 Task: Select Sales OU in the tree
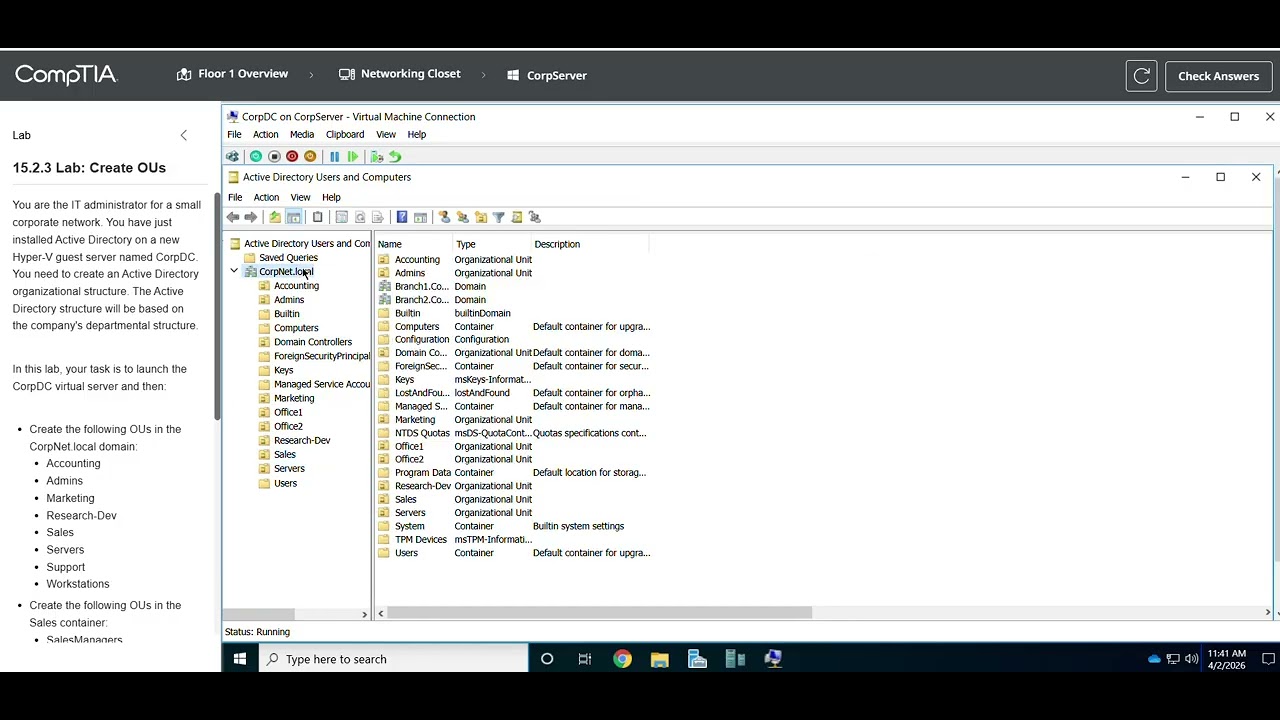pos(284,454)
